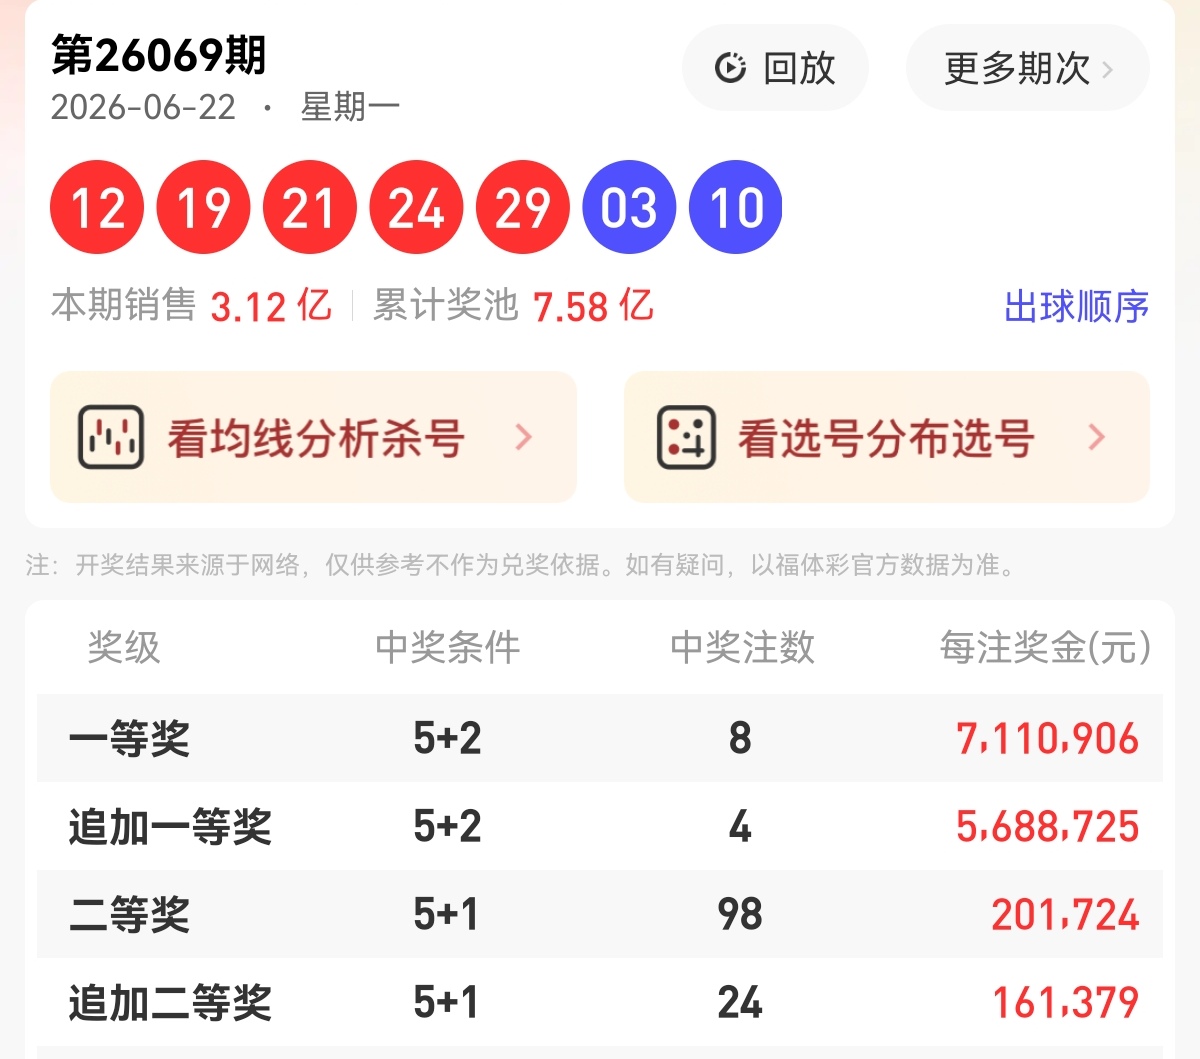Open 看均线分析杀号 analysis card

click(x=313, y=437)
